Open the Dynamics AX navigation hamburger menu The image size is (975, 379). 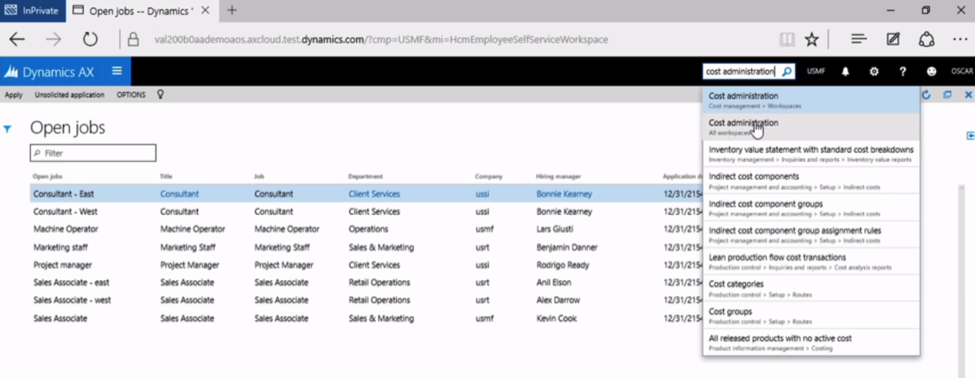tap(117, 71)
